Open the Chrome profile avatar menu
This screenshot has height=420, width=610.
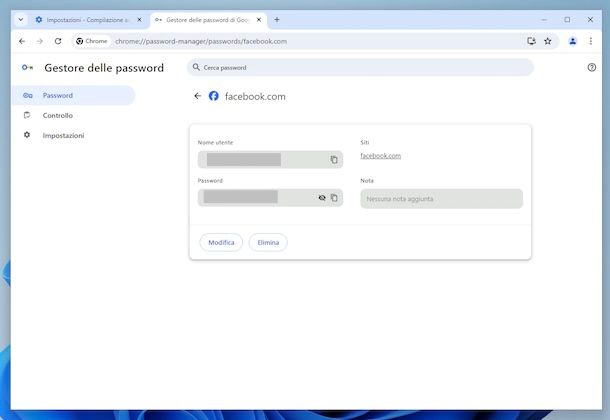[572, 41]
